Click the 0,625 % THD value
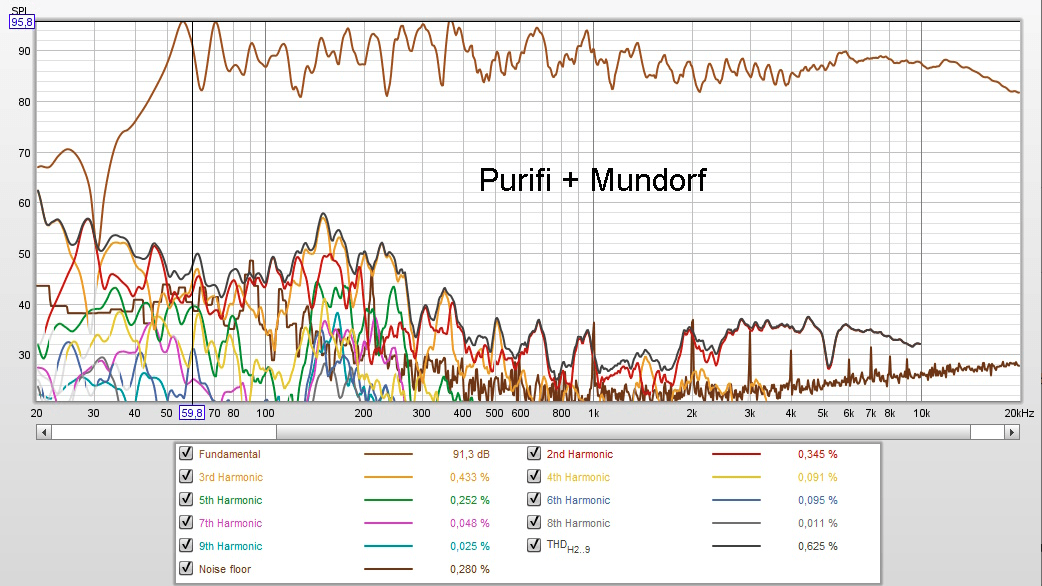This screenshot has height=586, width=1042. (817, 546)
